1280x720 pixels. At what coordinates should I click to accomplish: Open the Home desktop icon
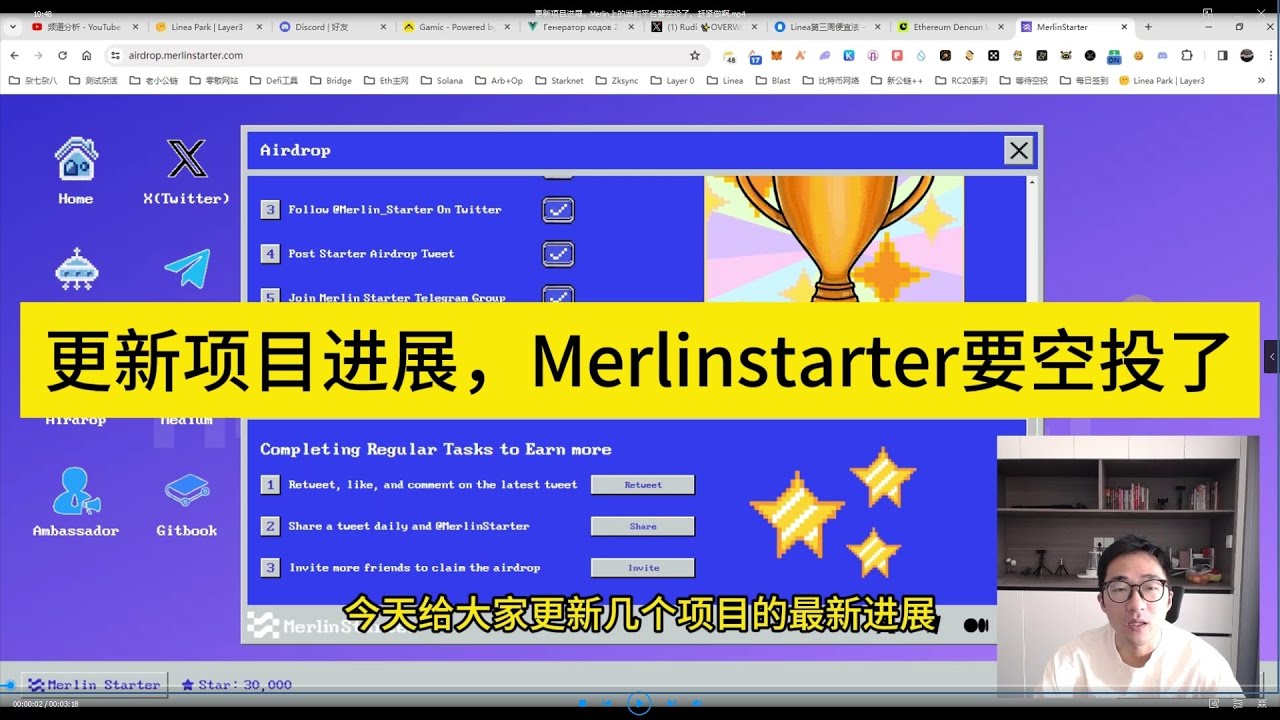tap(75, 171)
